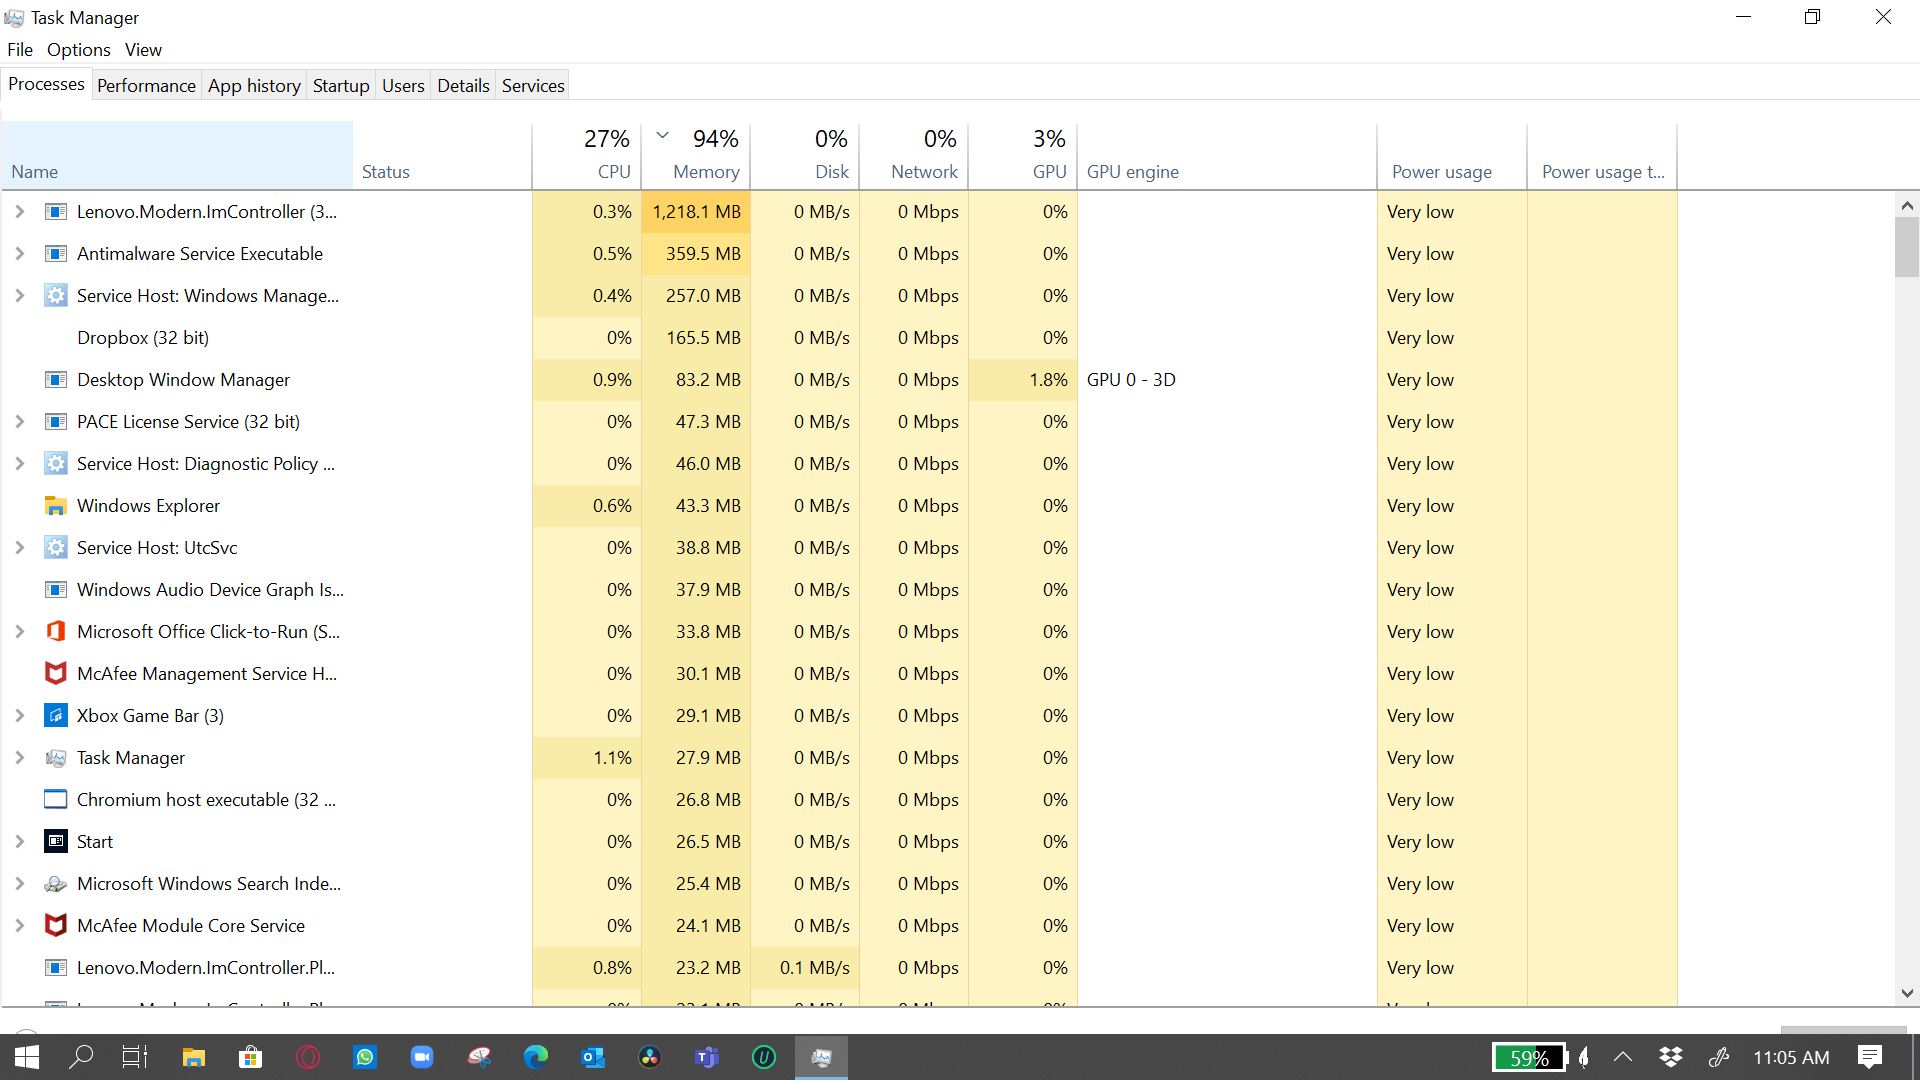Sort processes by CPU column
The height and width of the screenshot is (1080, 1920).
[587, 156]
